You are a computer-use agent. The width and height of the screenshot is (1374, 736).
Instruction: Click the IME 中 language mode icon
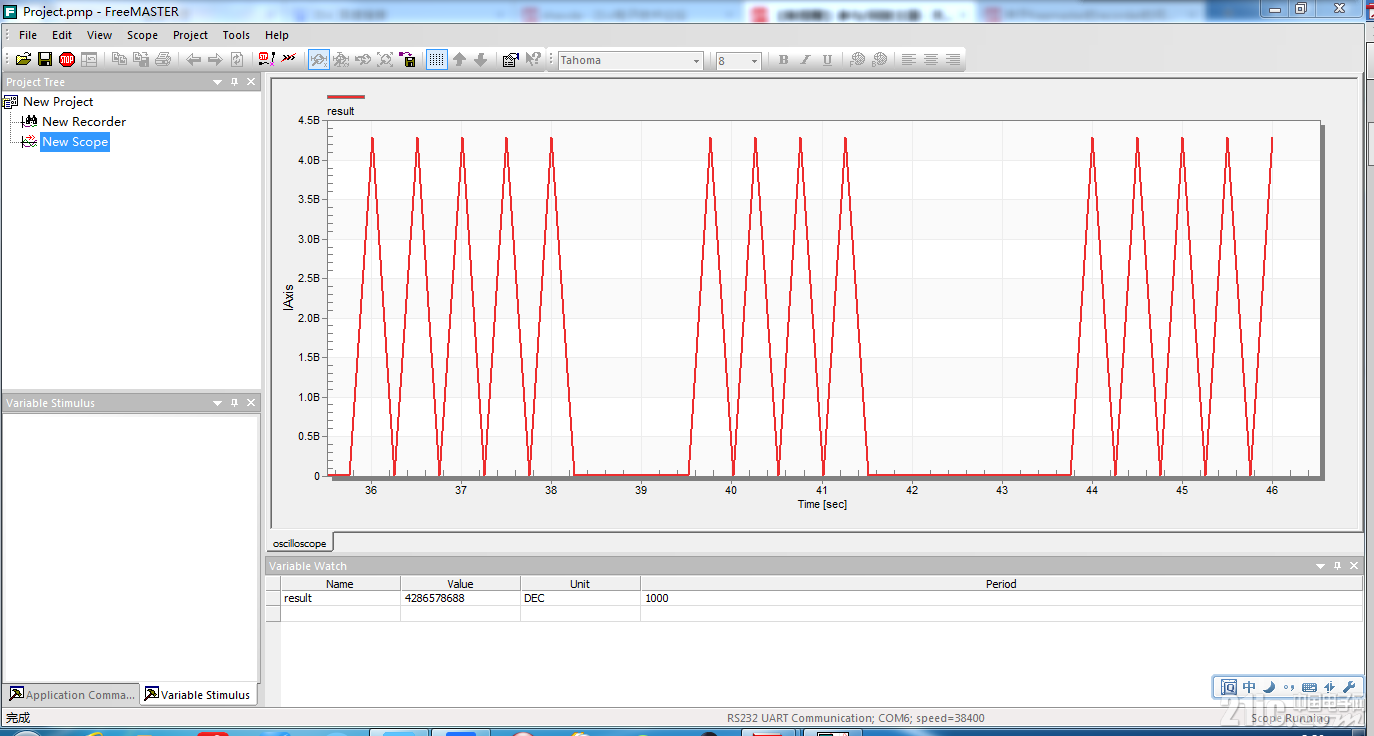(x=1249, y=687)
